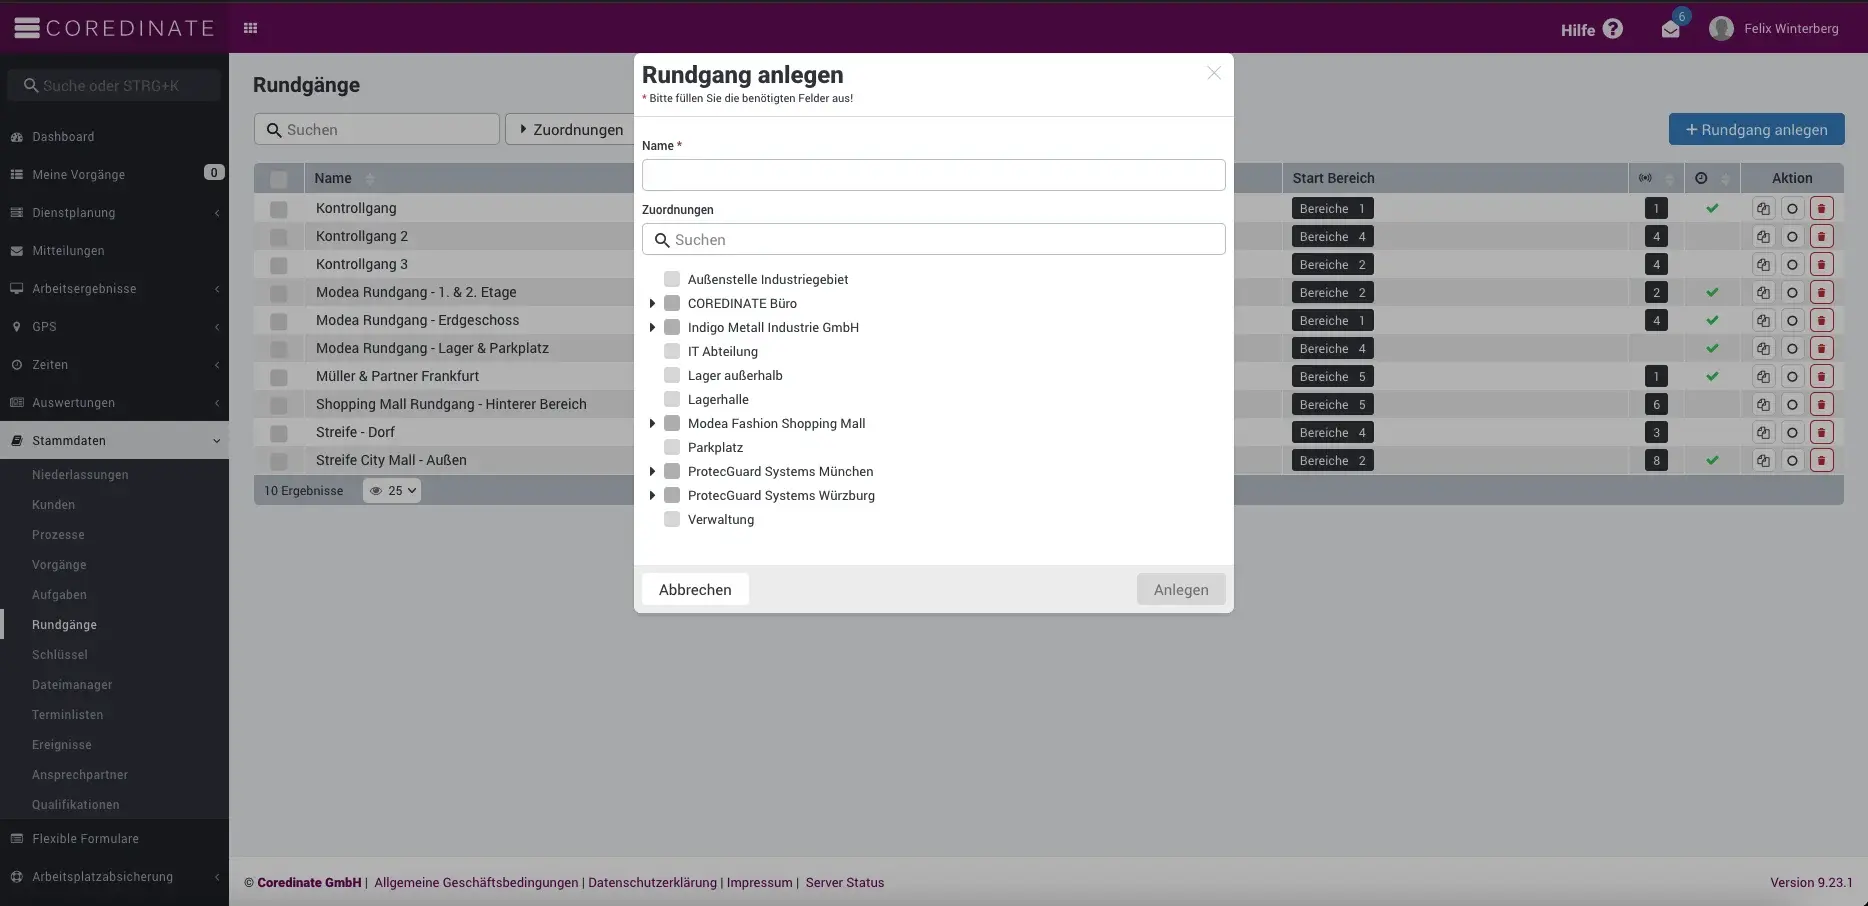
Task: Open the messages envelope icon
Action: (x=1670, y=29)
